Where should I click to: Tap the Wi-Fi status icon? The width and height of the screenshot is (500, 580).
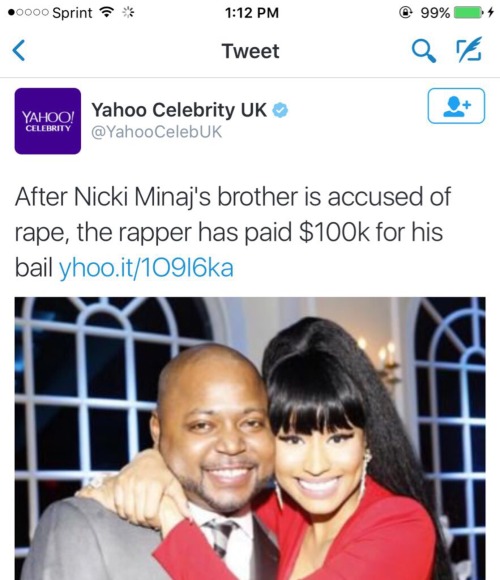click(x=107, y=13)
